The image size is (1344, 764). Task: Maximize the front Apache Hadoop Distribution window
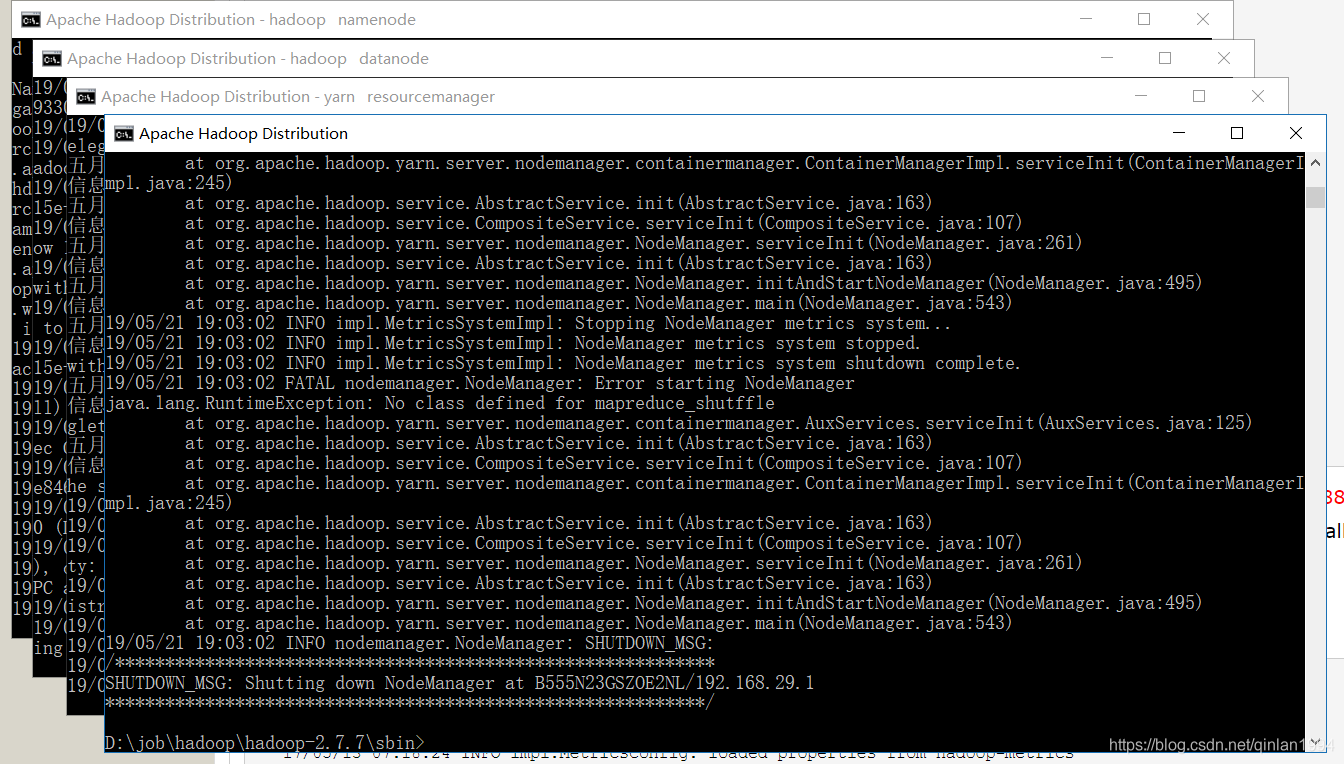(x=1237, y=134)
